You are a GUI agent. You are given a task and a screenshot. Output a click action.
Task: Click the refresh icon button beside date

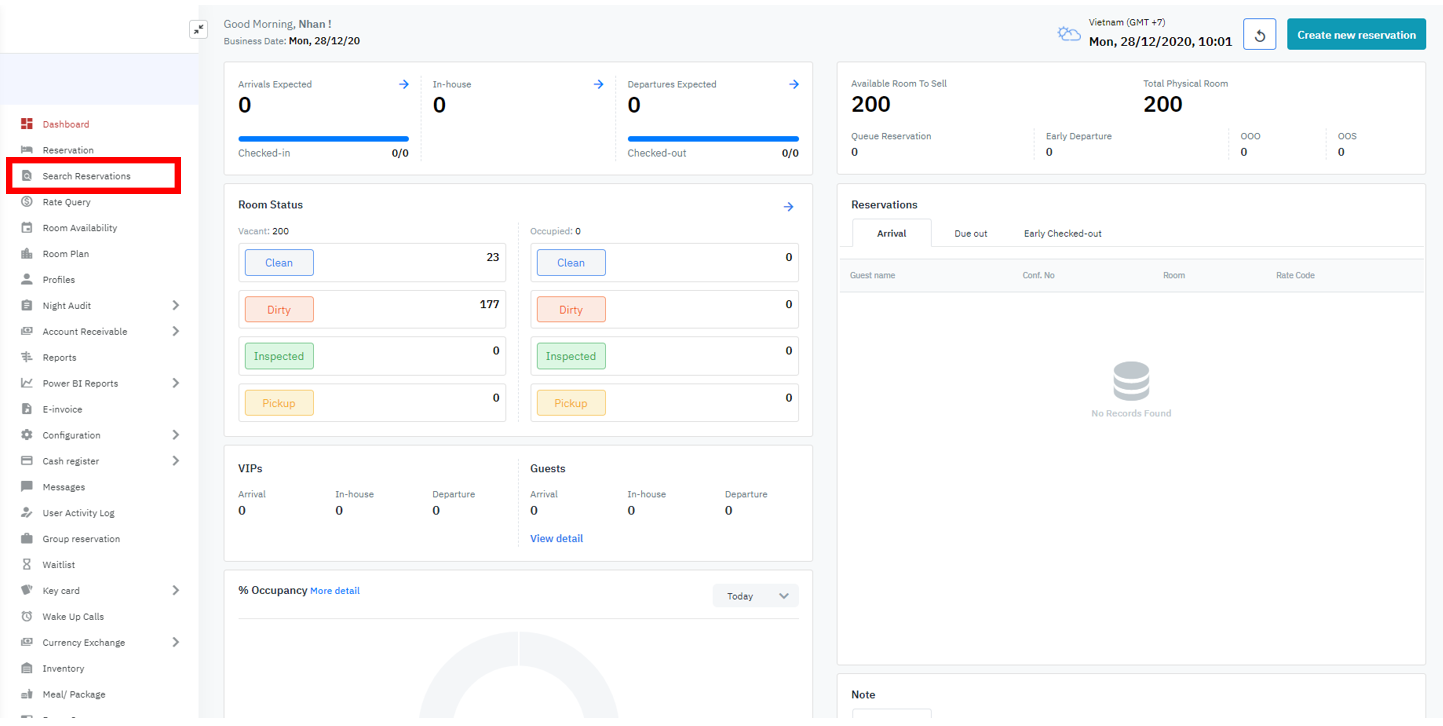(1259, 35)
